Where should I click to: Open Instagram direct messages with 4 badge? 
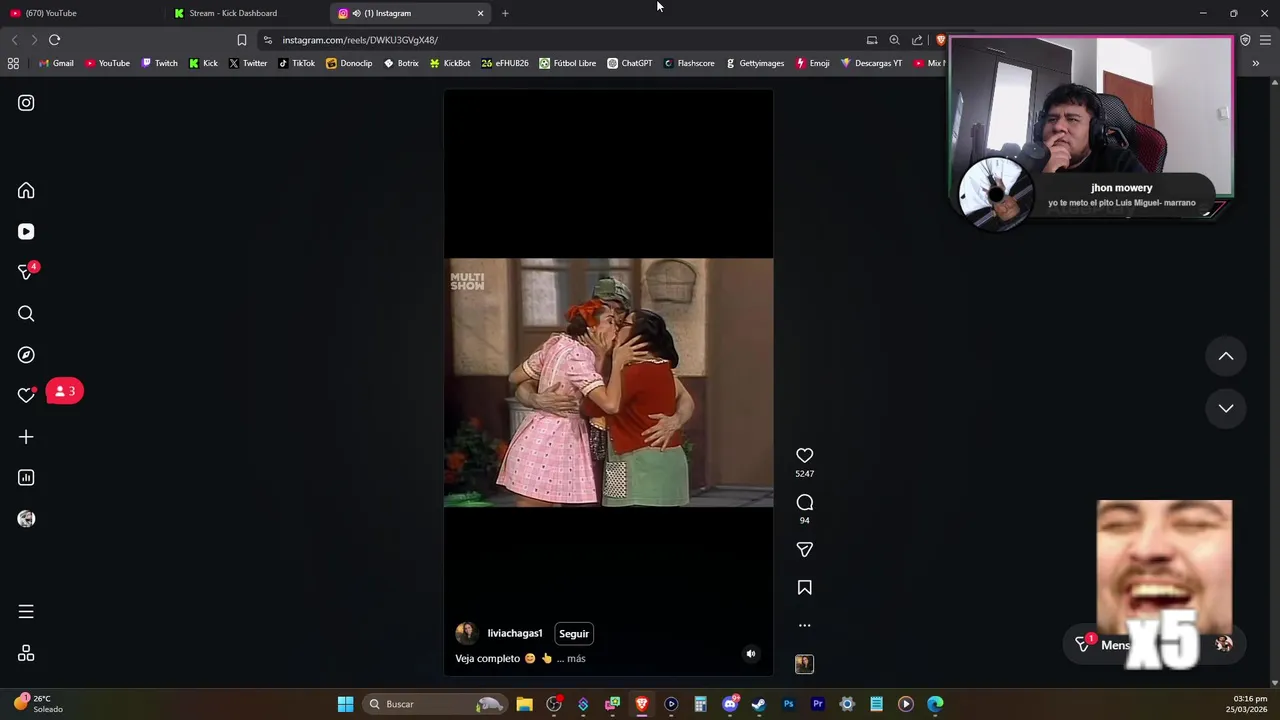26,272
